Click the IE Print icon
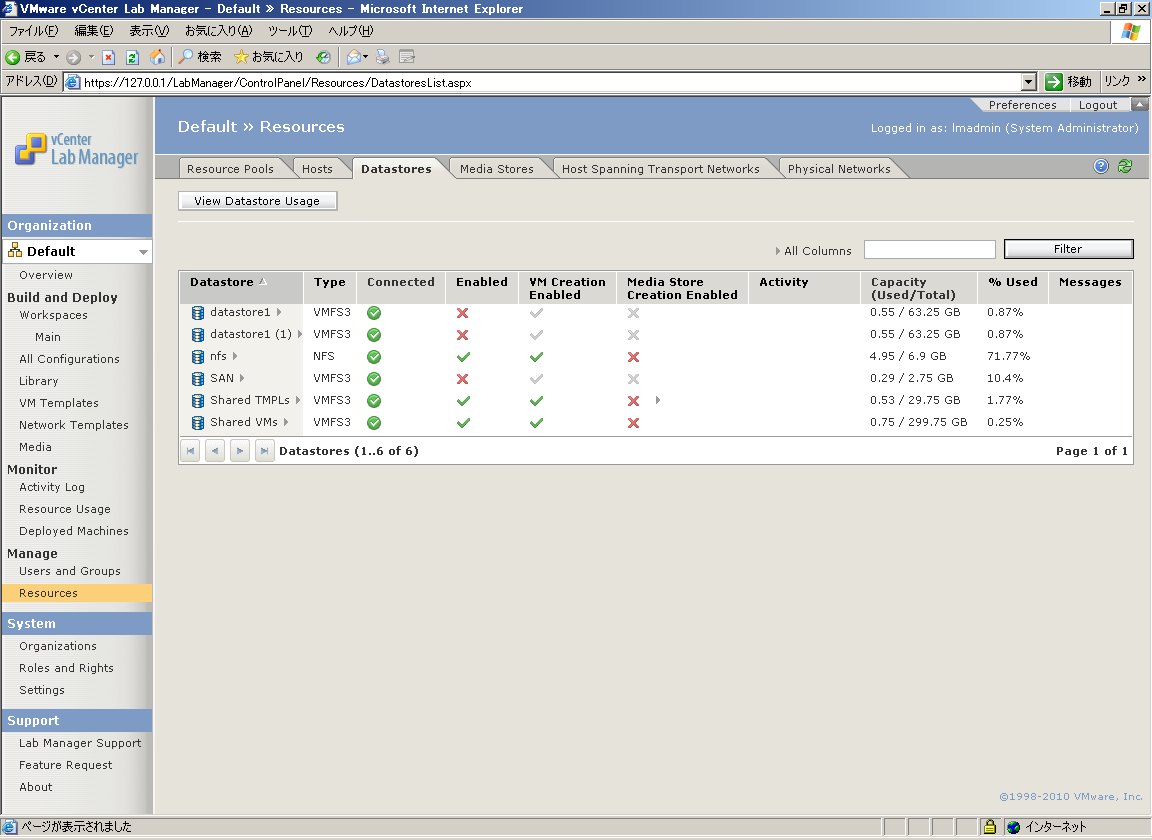 (x=383, y=57)
